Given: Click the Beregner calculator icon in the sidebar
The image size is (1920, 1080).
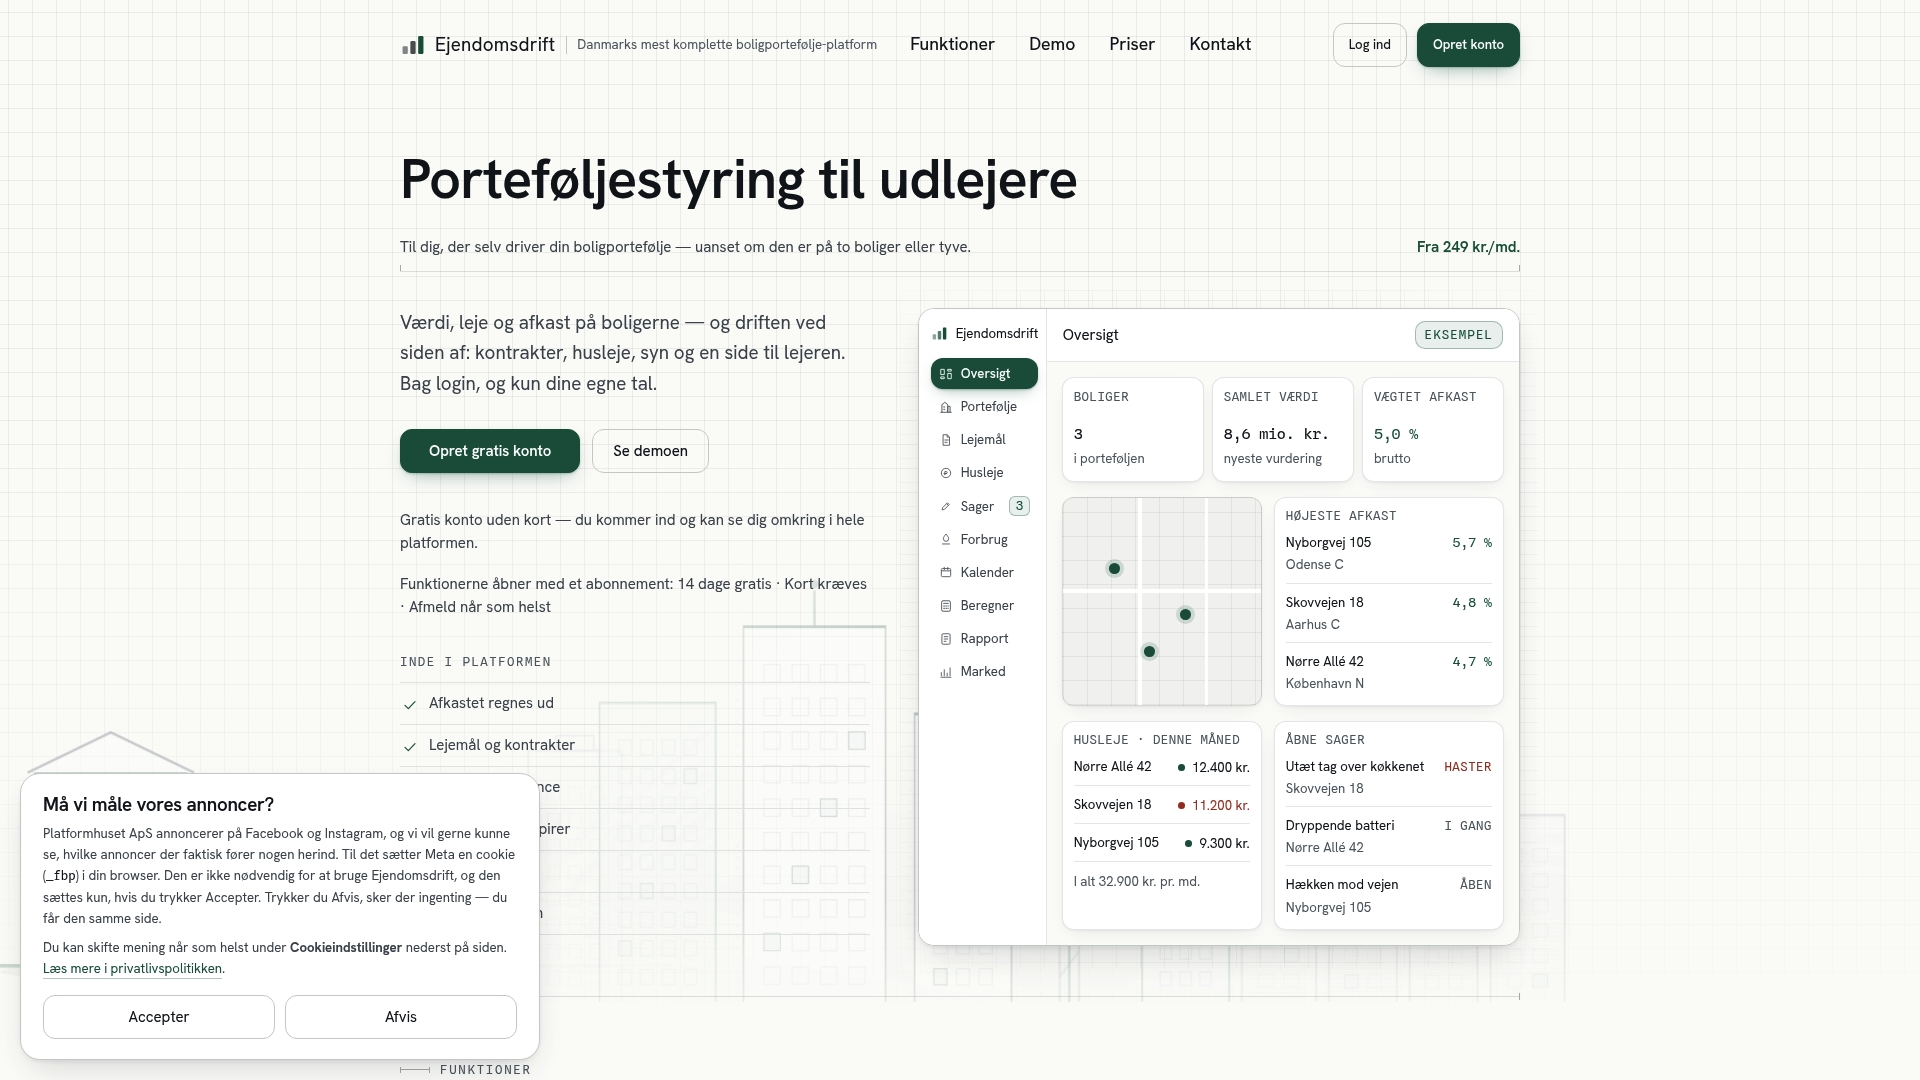Looking at the screenshot, I should [x=946, y=606].
